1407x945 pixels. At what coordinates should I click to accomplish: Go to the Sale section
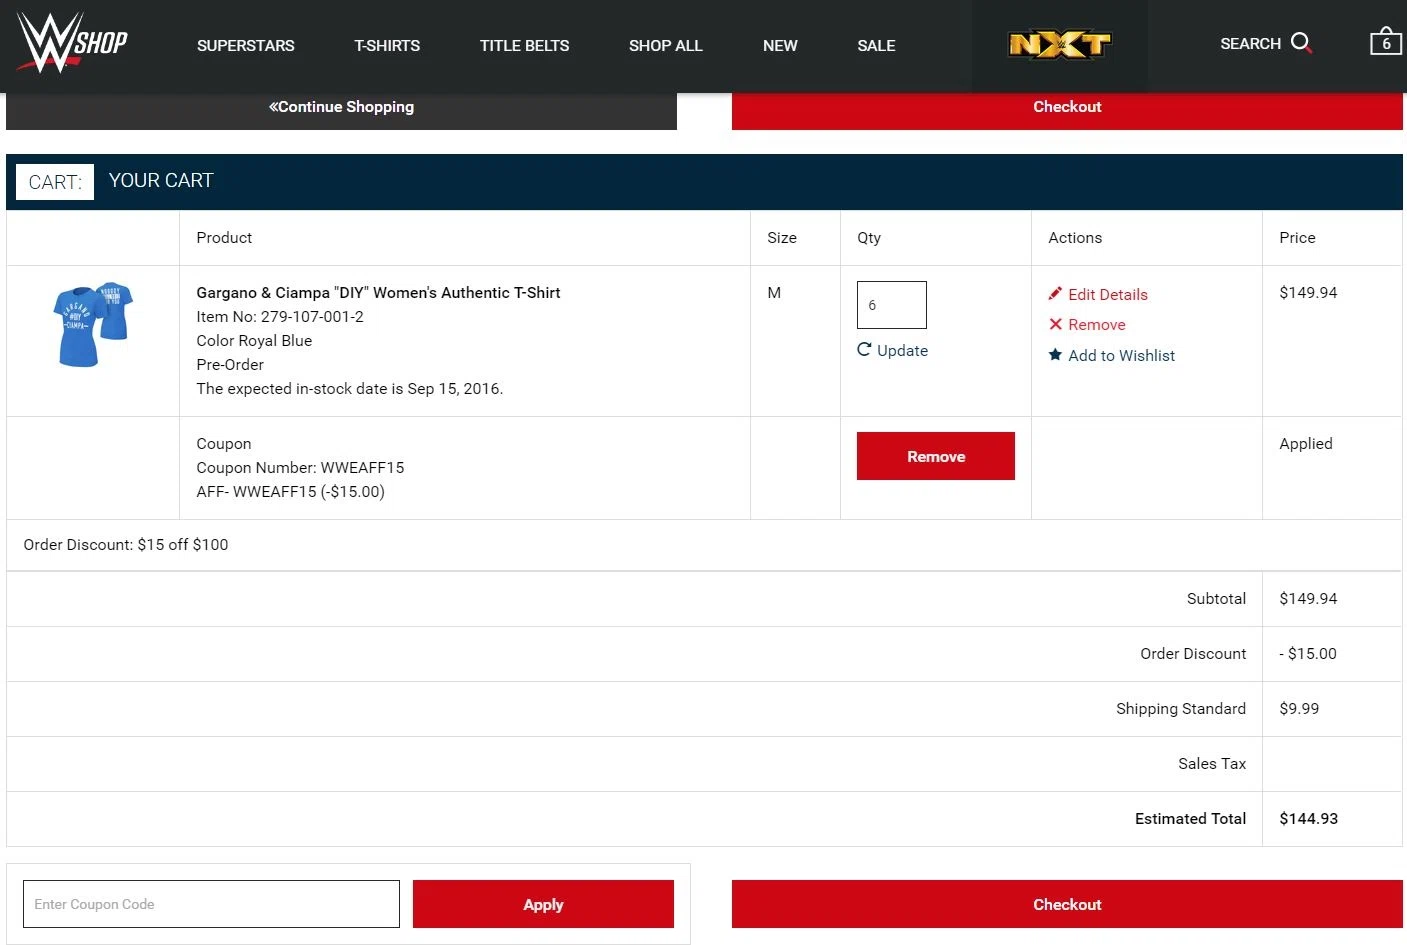click(x=876, y=46)
